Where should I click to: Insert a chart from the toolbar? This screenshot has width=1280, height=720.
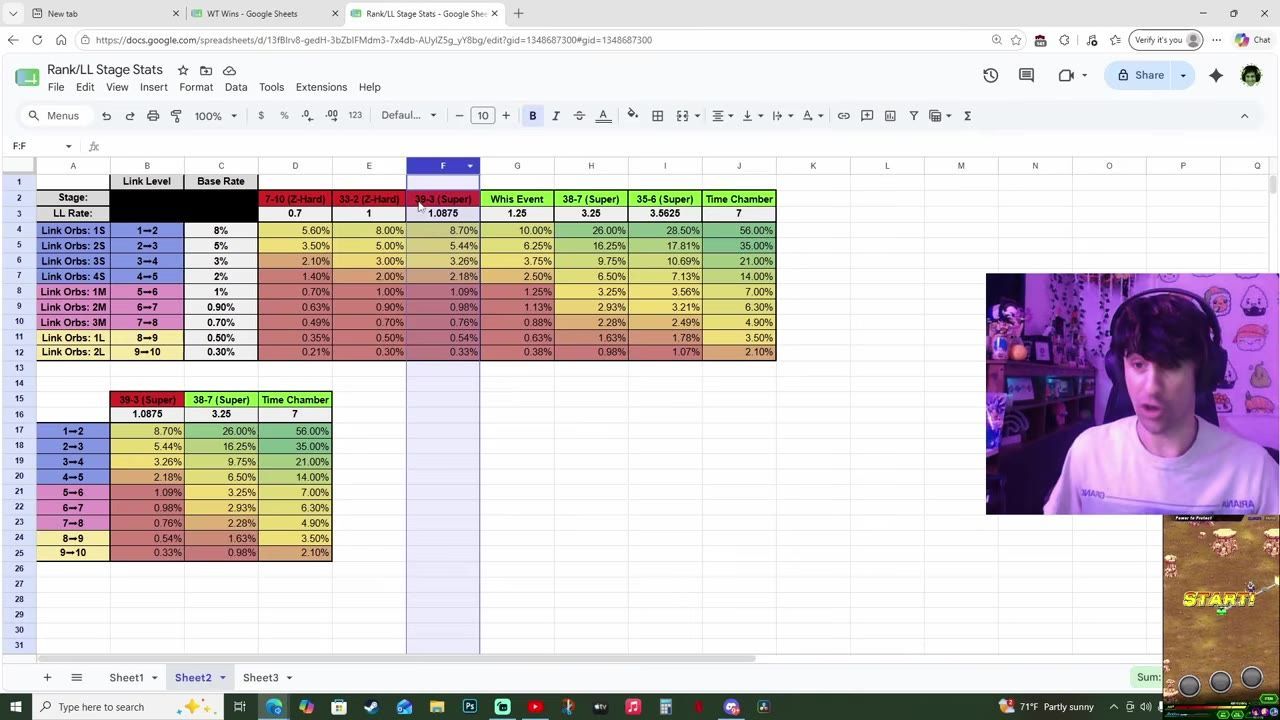coord(890,116)
